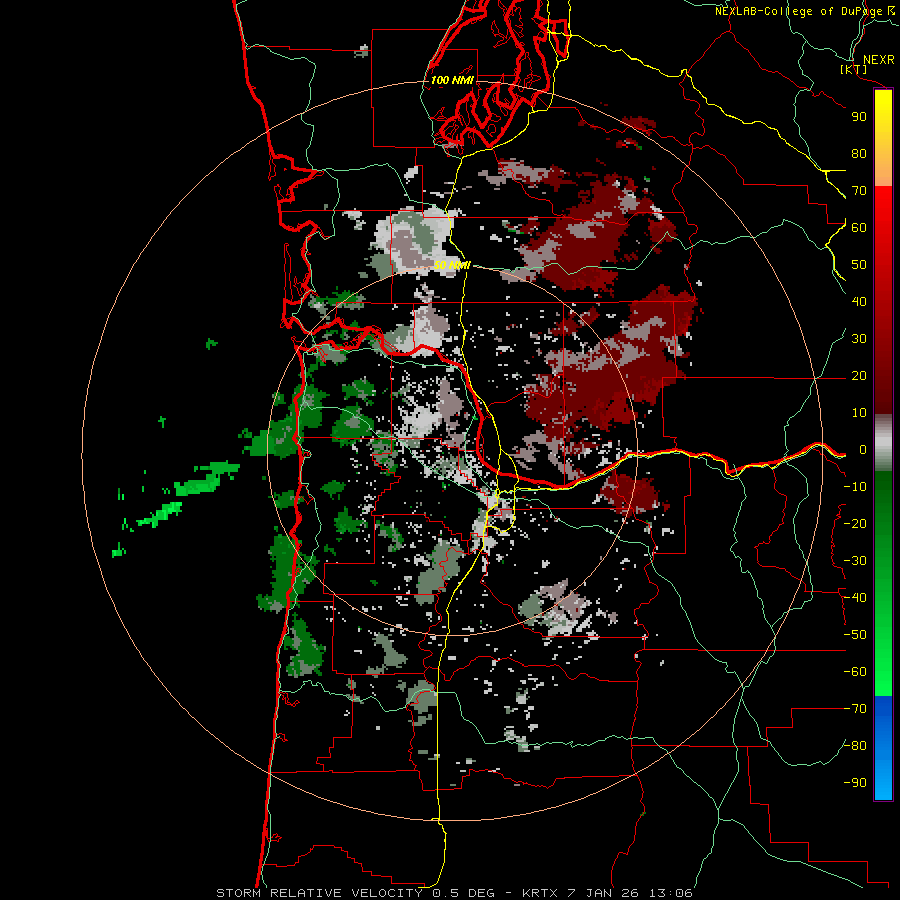Click the -10 value on the velocity scale
Image resolution: width=900 pixels, height=900 pixels.
(855, 487)
